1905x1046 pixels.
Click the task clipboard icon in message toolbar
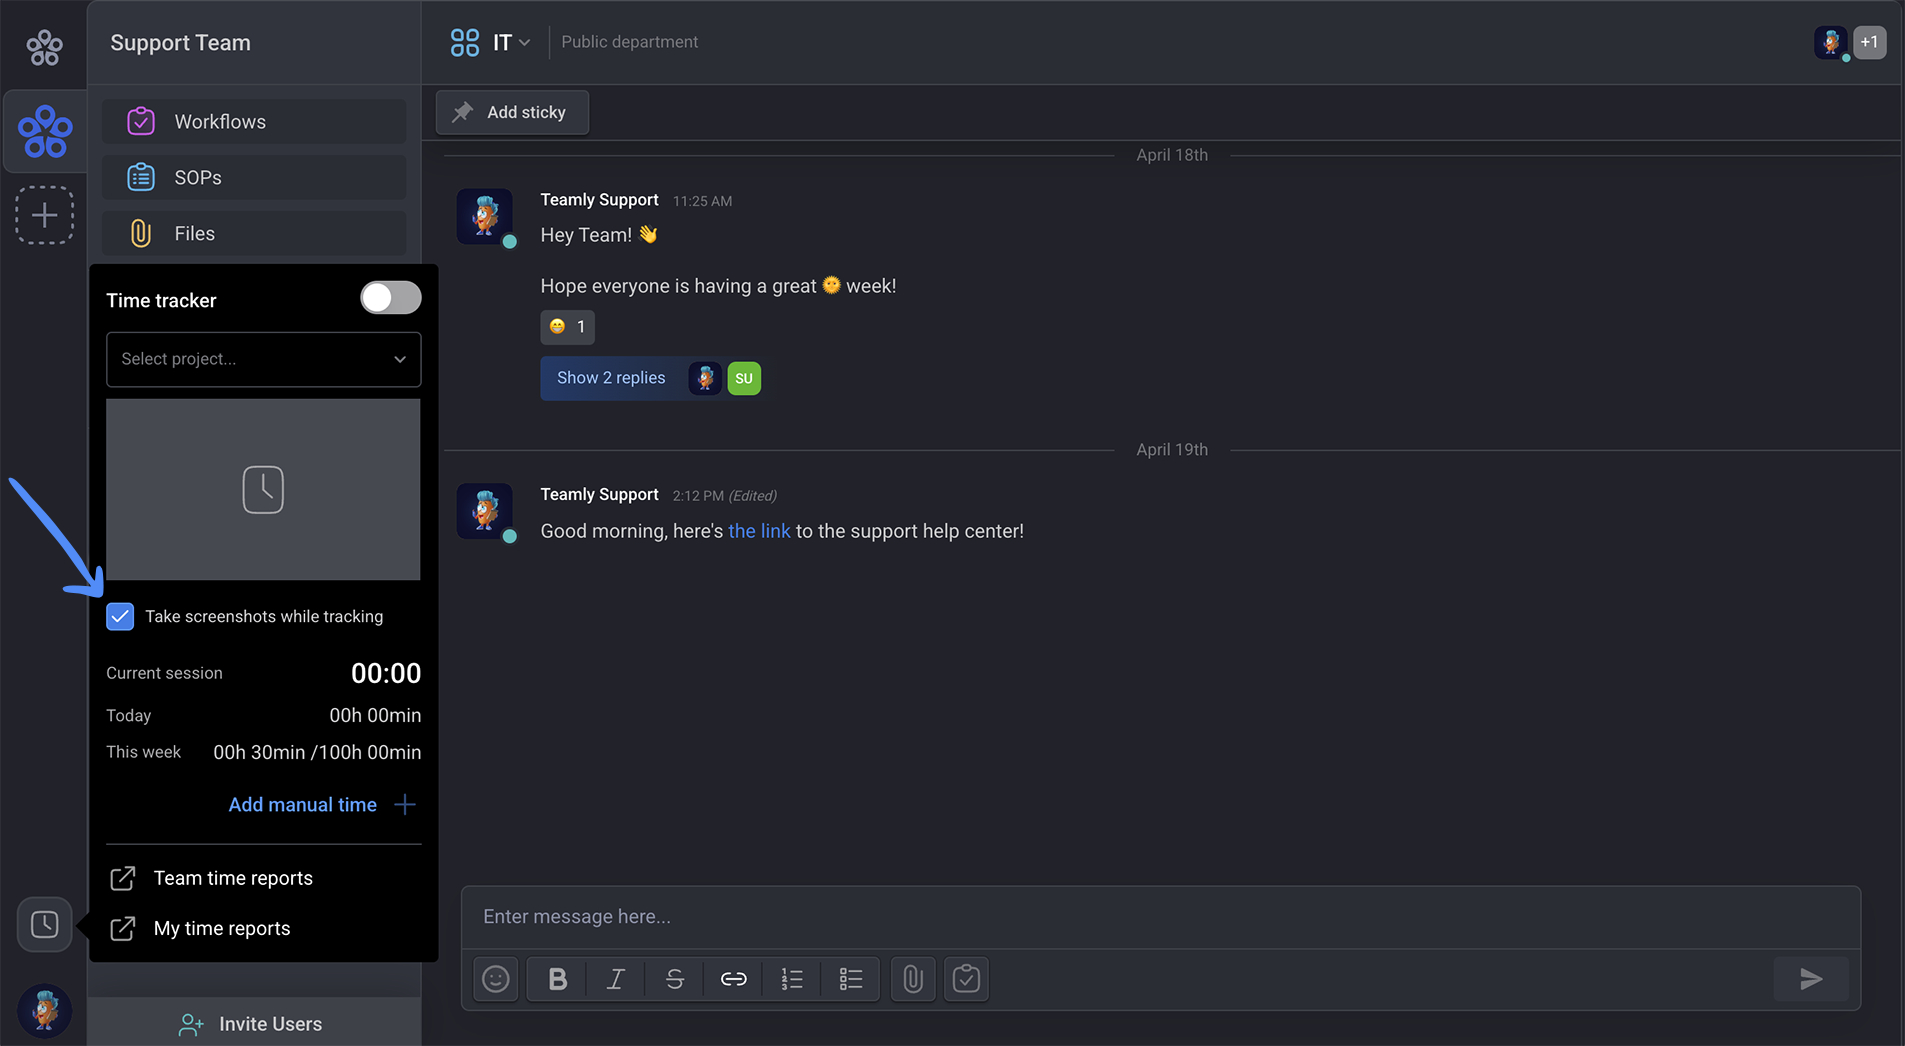[x=966, y=979]
